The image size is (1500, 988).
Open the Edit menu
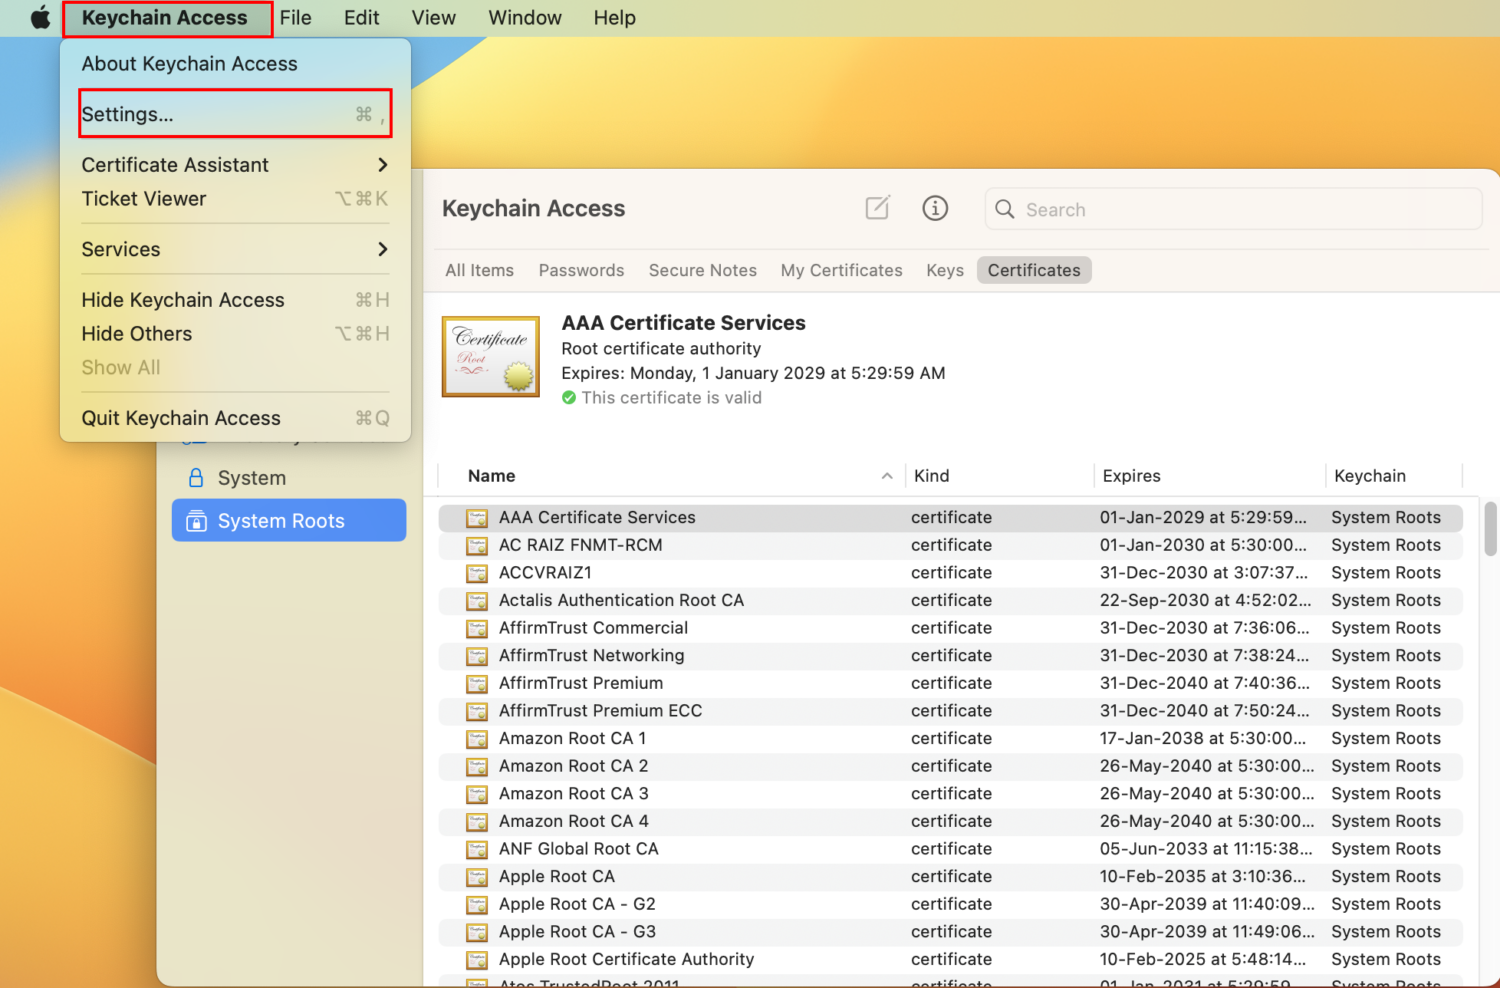click(x=362, y=18)
